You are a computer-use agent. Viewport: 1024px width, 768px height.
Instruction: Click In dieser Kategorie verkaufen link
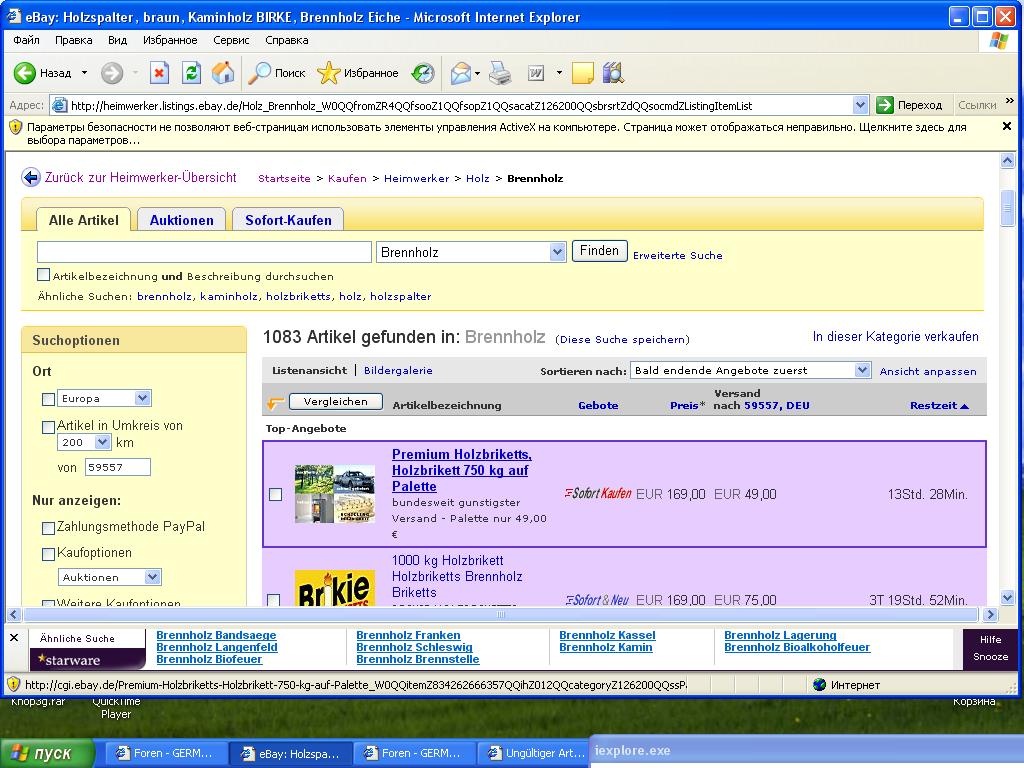(895, 336)
